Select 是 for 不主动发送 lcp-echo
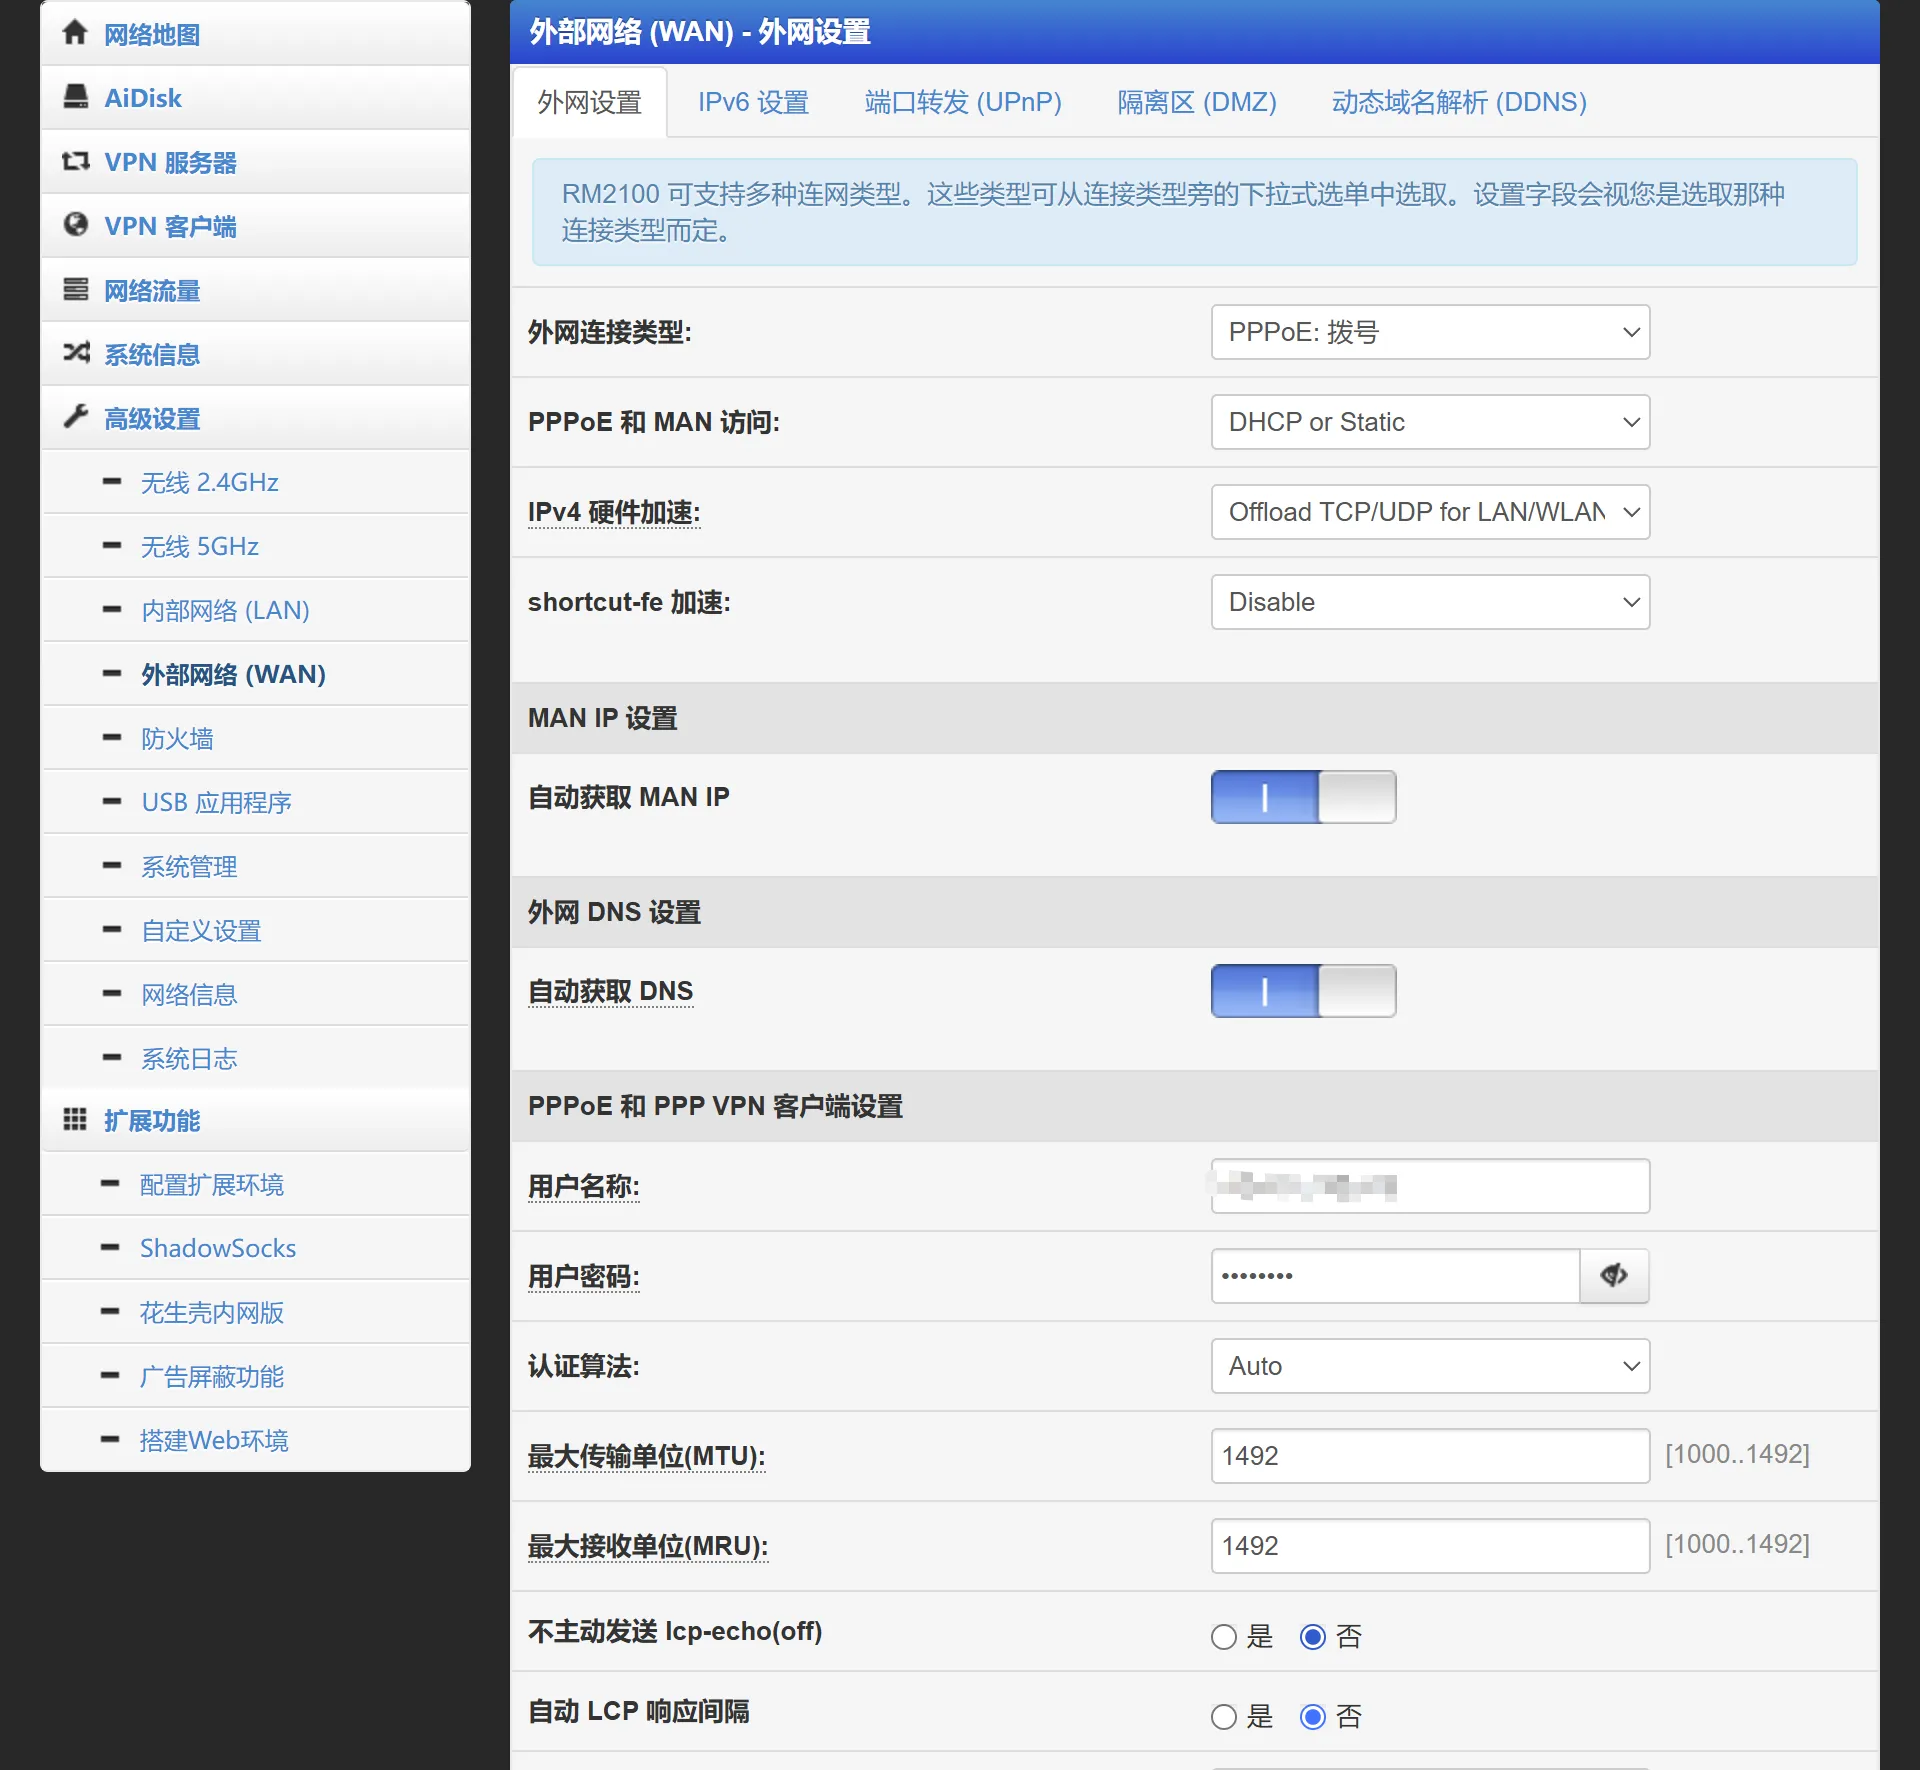 (x=1224, y=1637)
